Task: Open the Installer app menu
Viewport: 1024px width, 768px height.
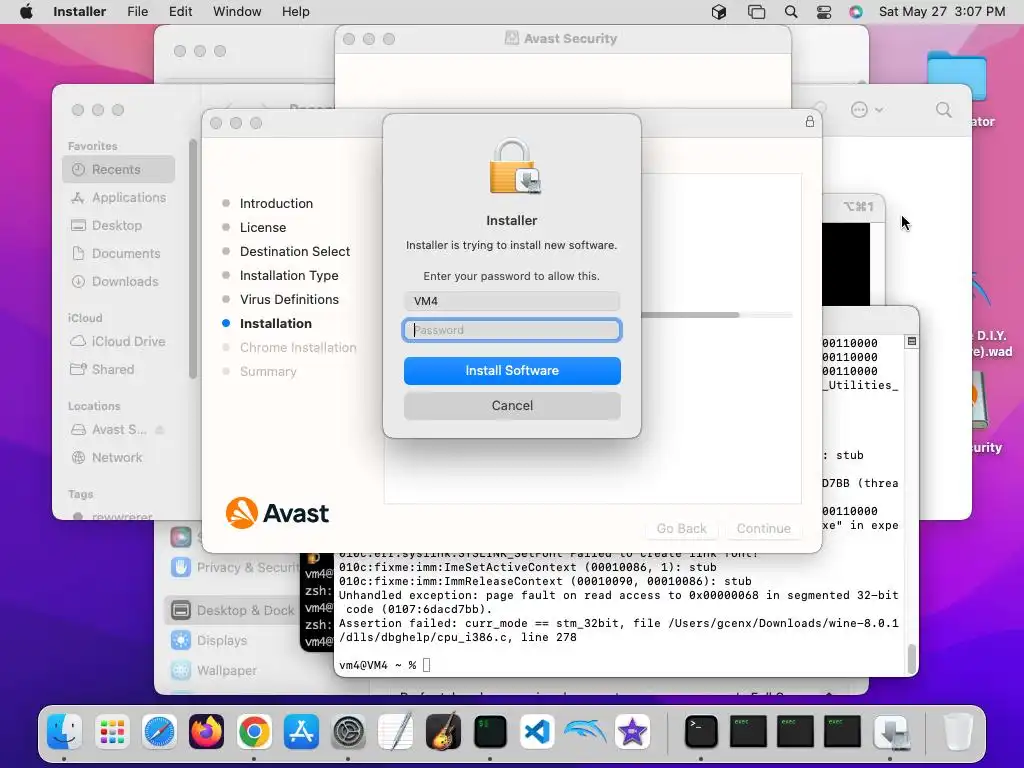Action: coord(79,12)
